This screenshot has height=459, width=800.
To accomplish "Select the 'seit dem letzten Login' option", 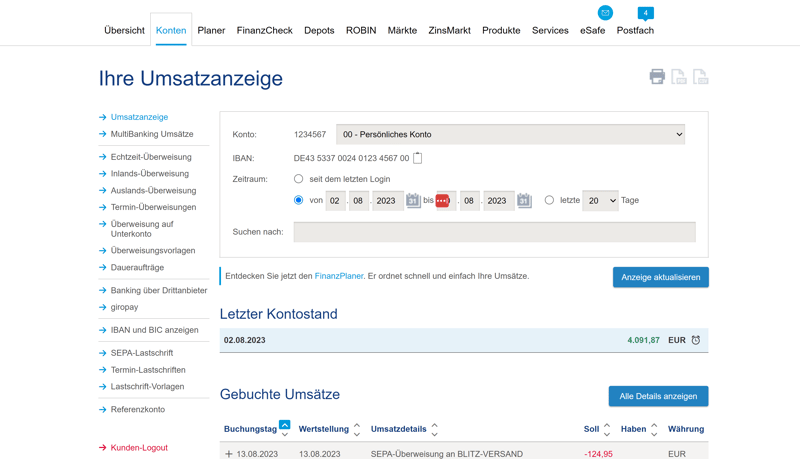I will pos(298,179).
